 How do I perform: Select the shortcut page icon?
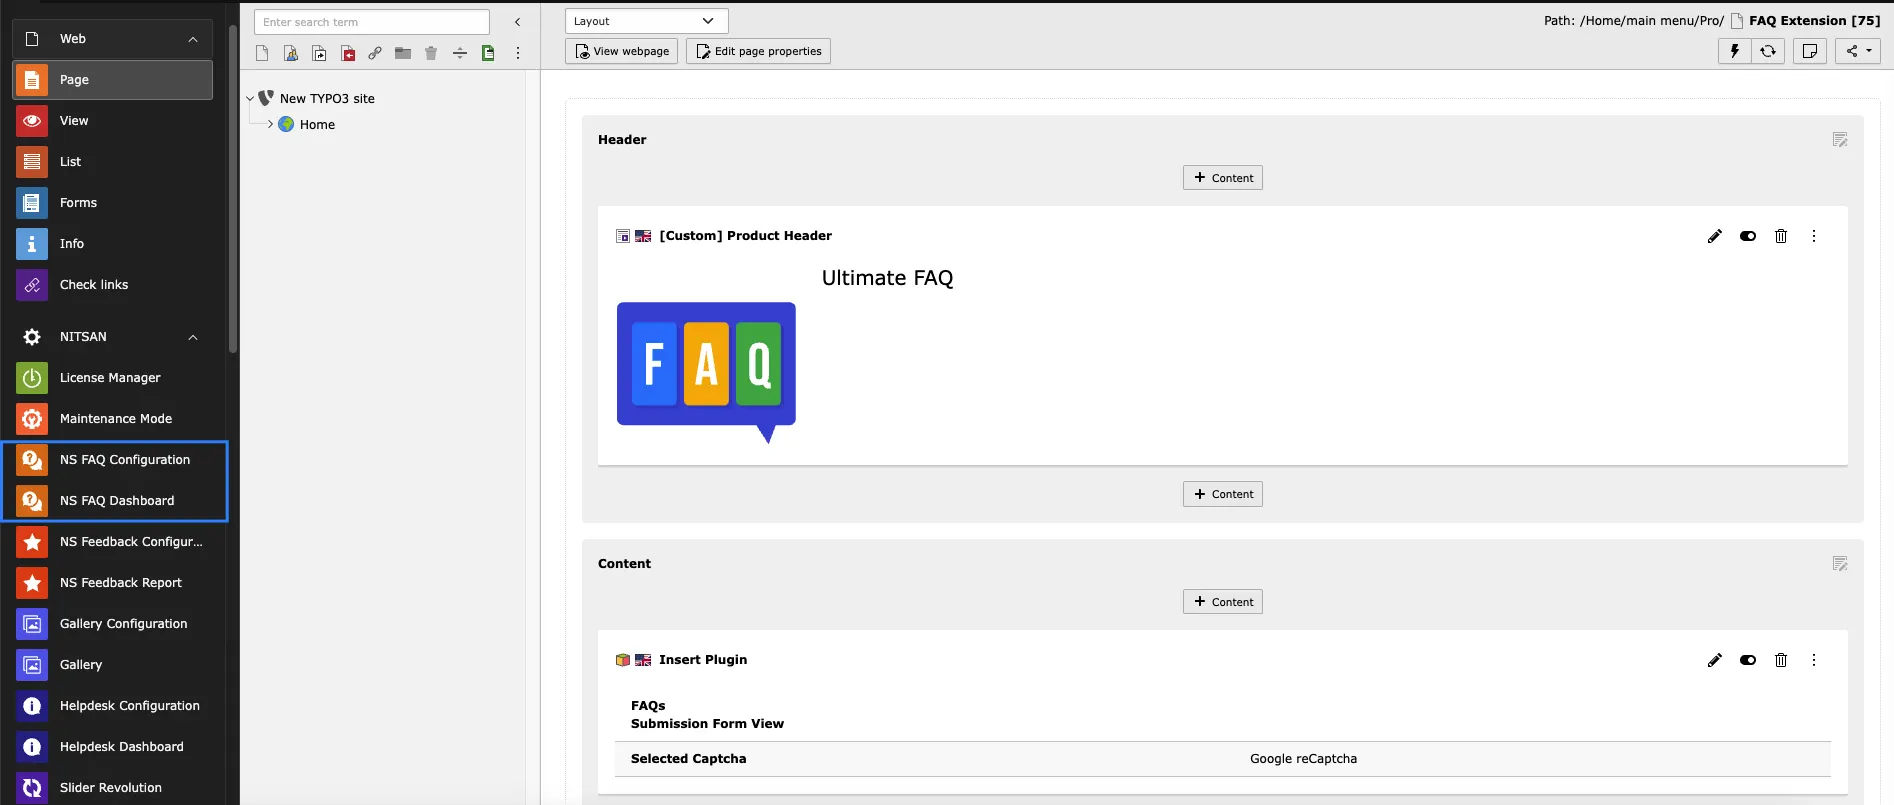tap(319, 53)
